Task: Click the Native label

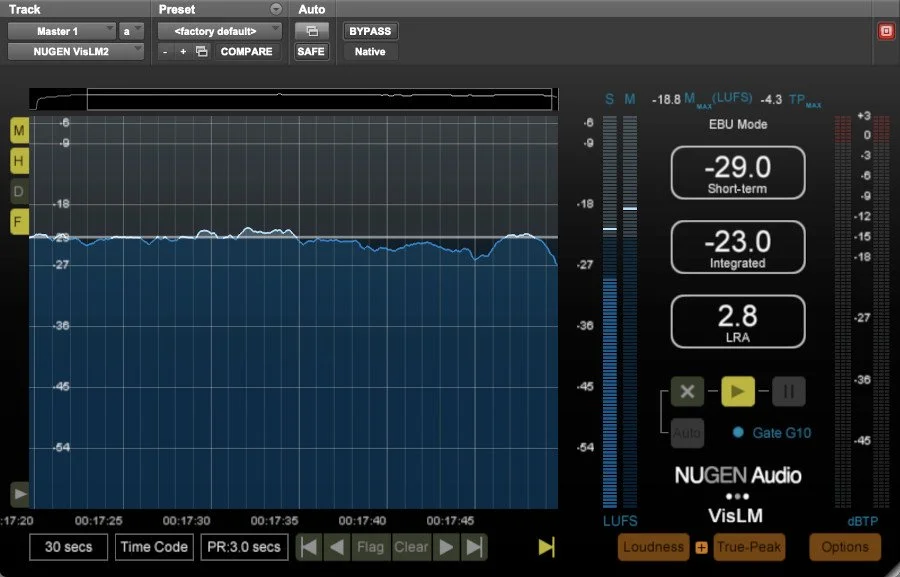Action: click(370, 51)
